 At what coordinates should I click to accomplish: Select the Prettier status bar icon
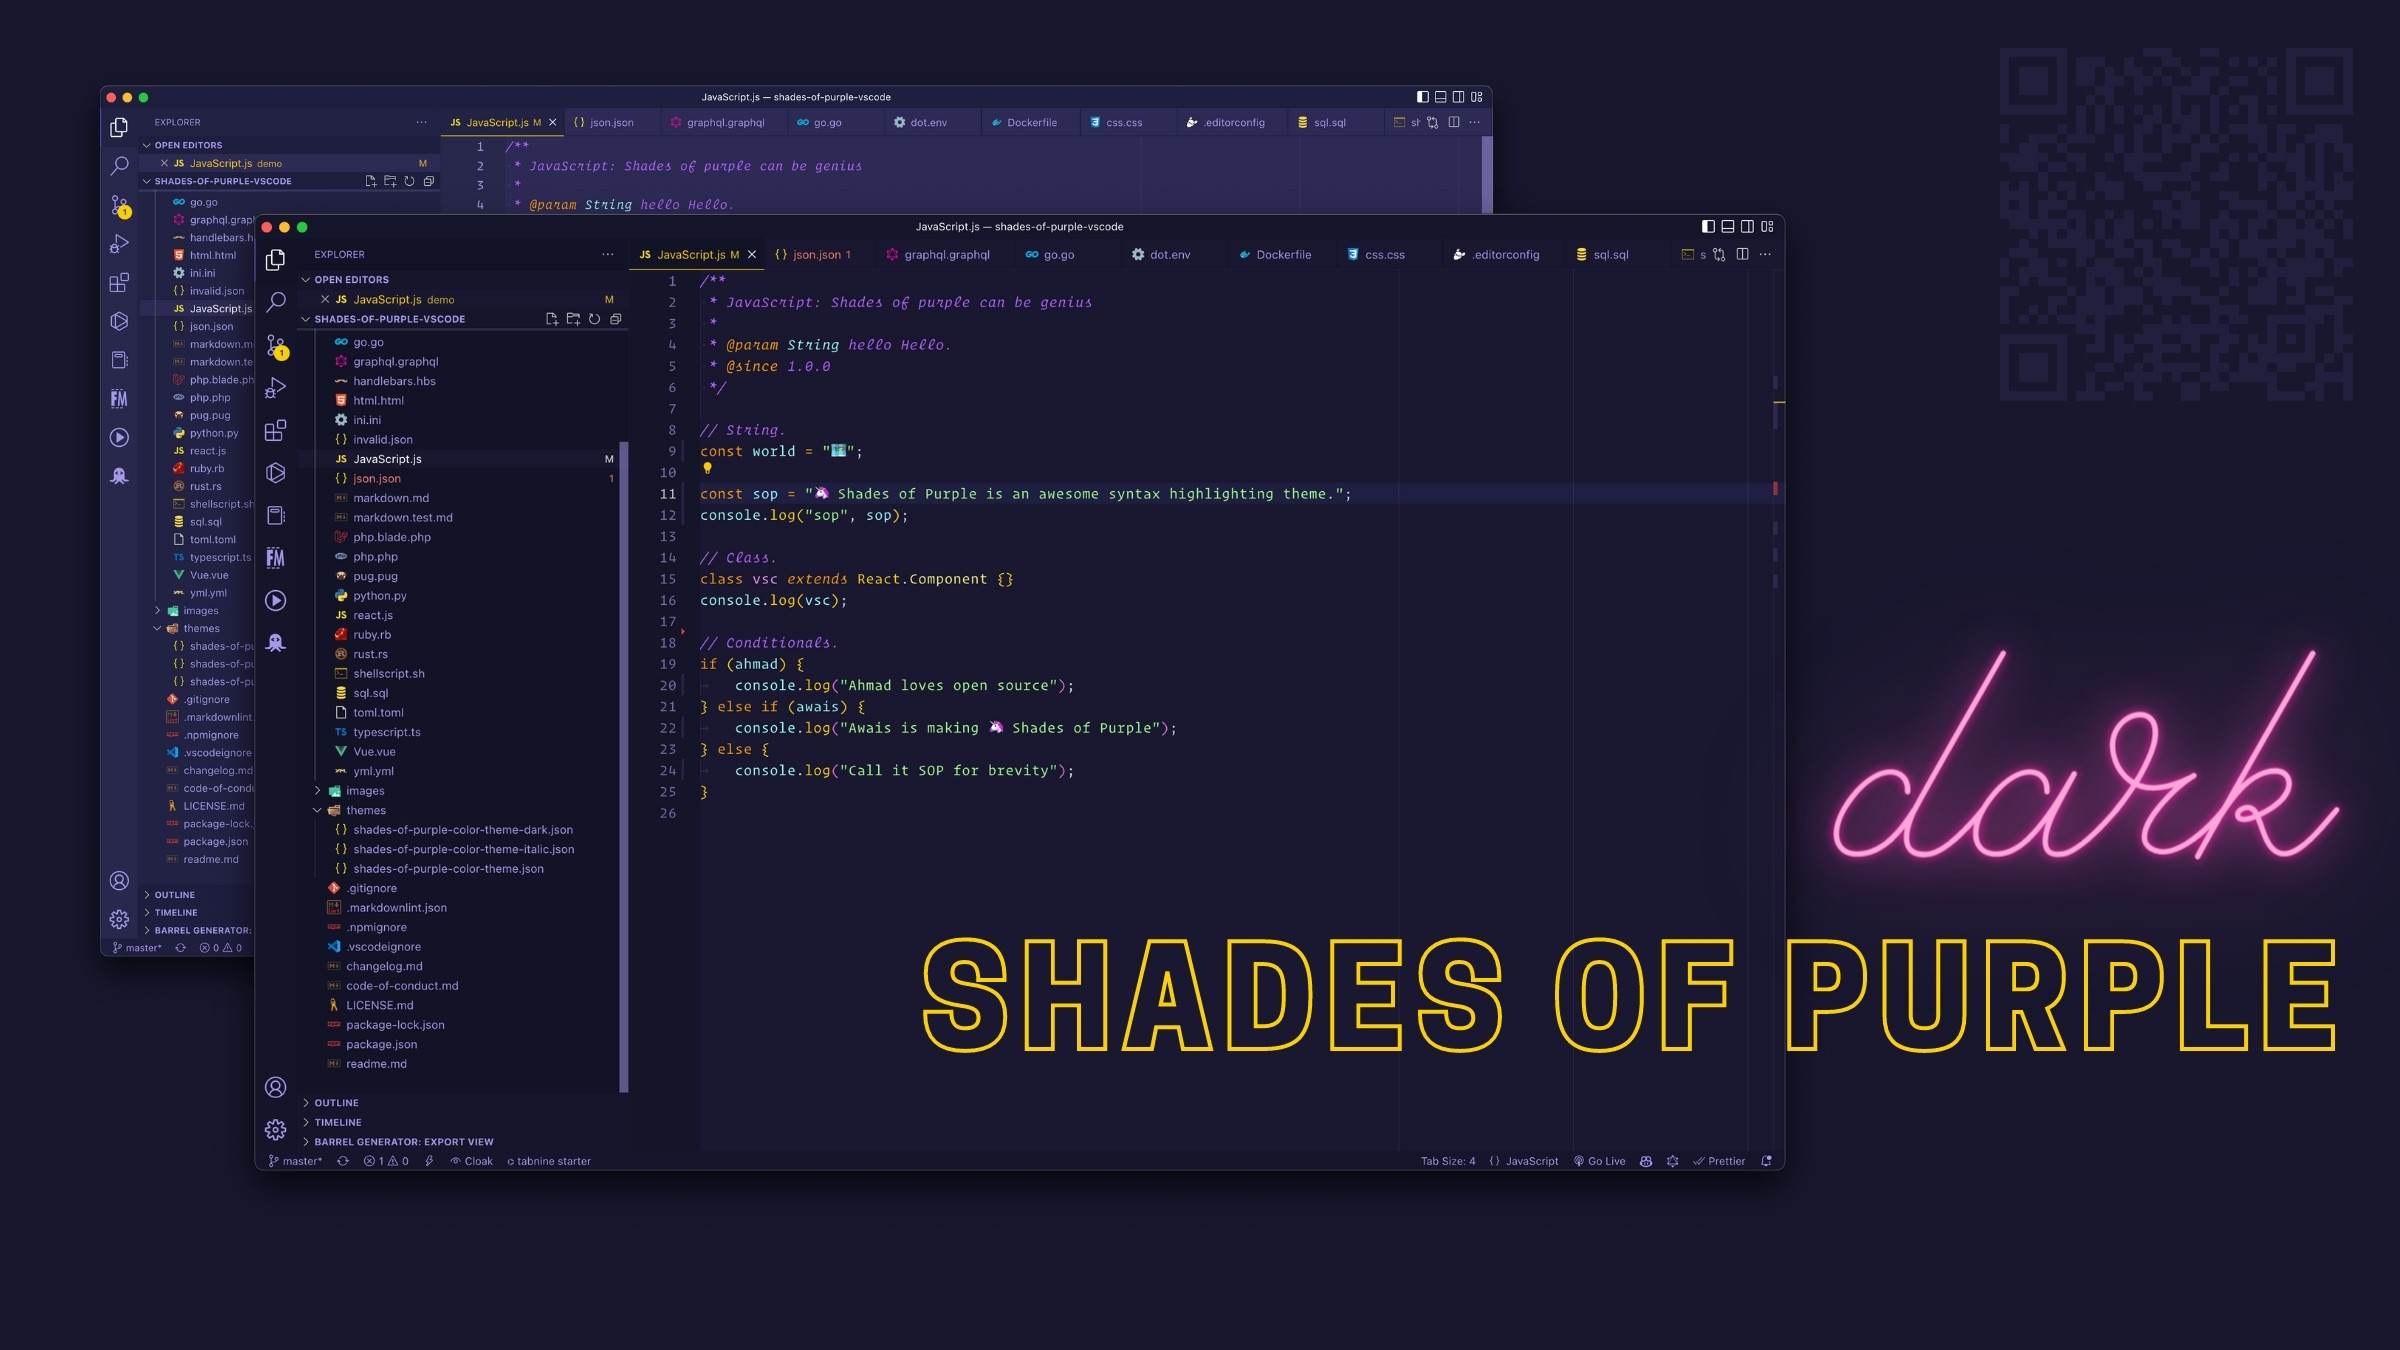click(1716, 1160)
